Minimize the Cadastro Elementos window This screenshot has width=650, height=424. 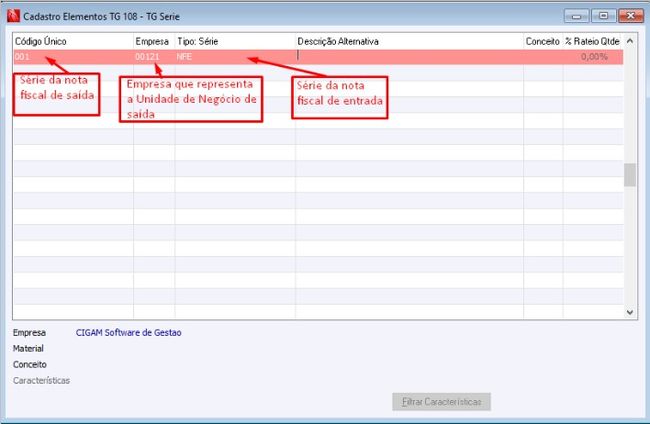[x=576, y=16]
